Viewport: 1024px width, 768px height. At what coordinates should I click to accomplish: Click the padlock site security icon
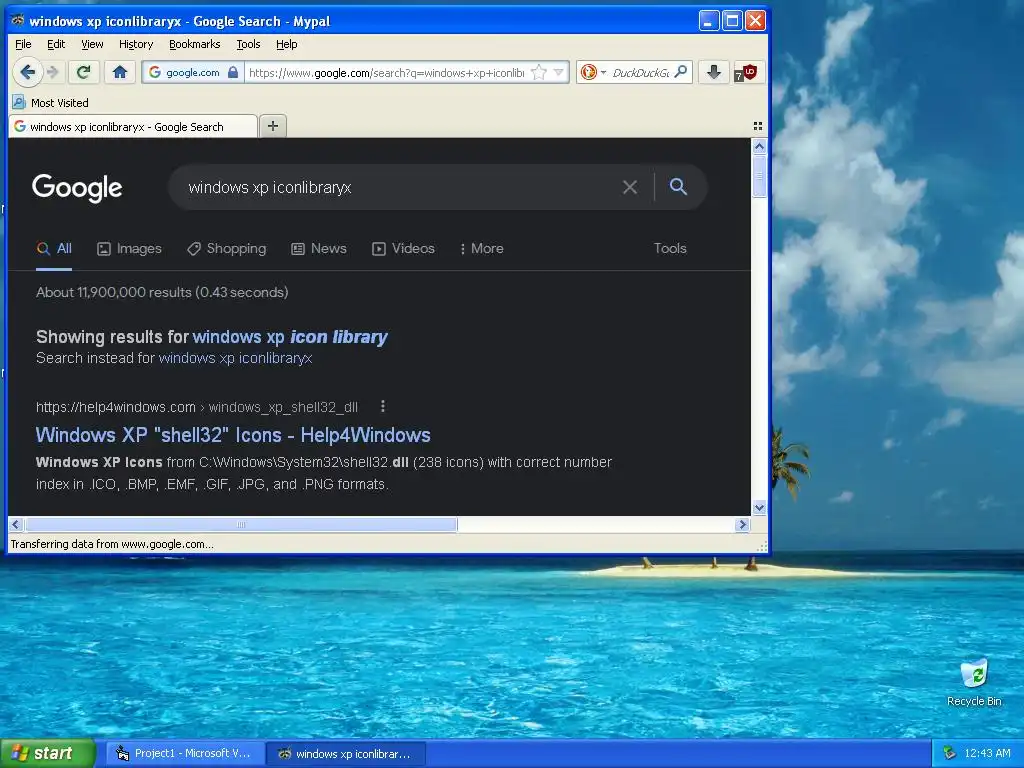[x=233, y=72]
